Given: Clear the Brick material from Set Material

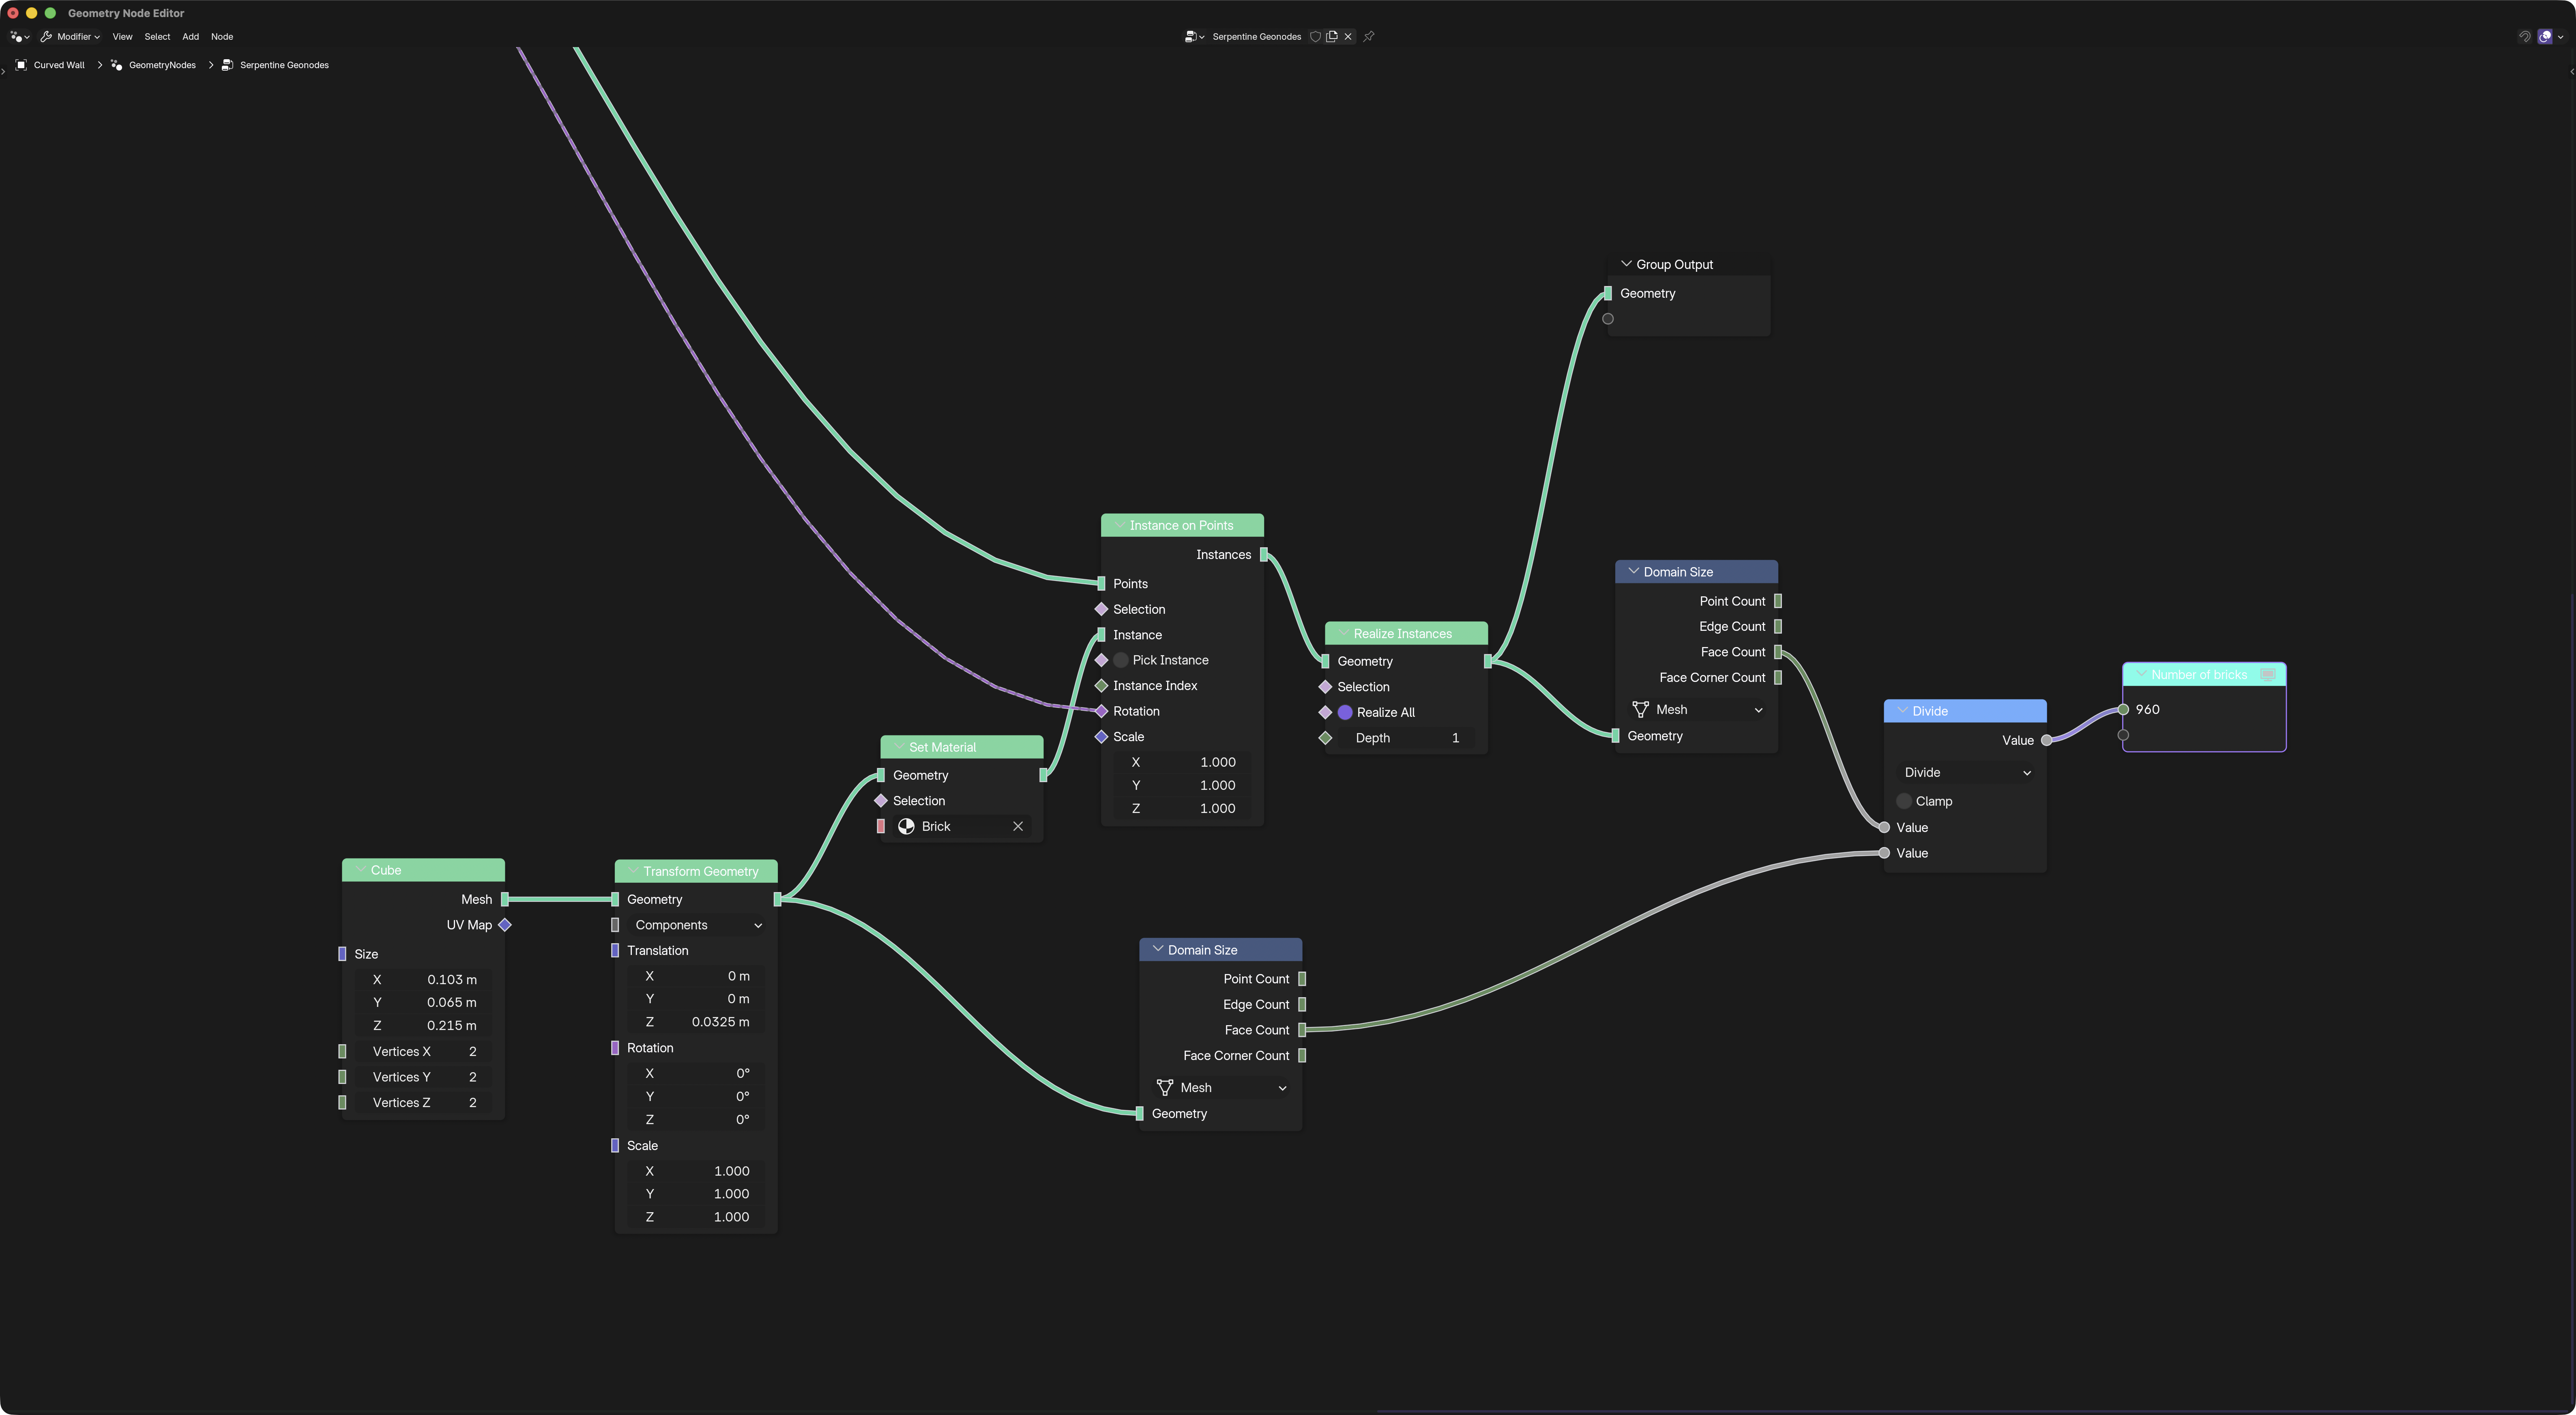Looking at the screenshot, I should coord(1018,826).
